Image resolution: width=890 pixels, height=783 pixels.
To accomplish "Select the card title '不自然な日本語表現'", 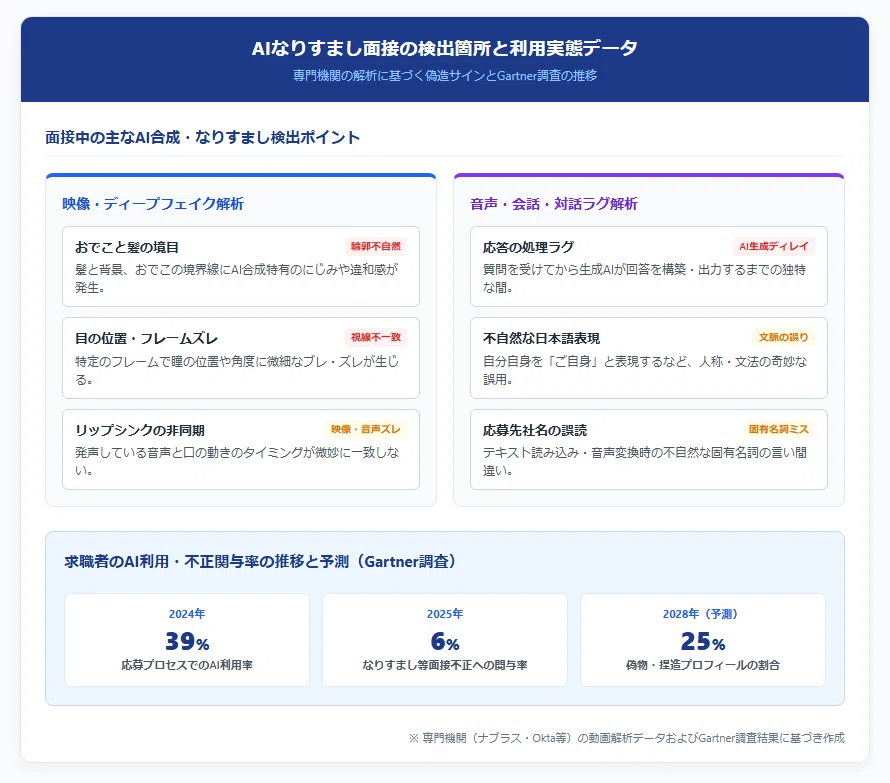I will pyautogui.click(x=541, y=338).
